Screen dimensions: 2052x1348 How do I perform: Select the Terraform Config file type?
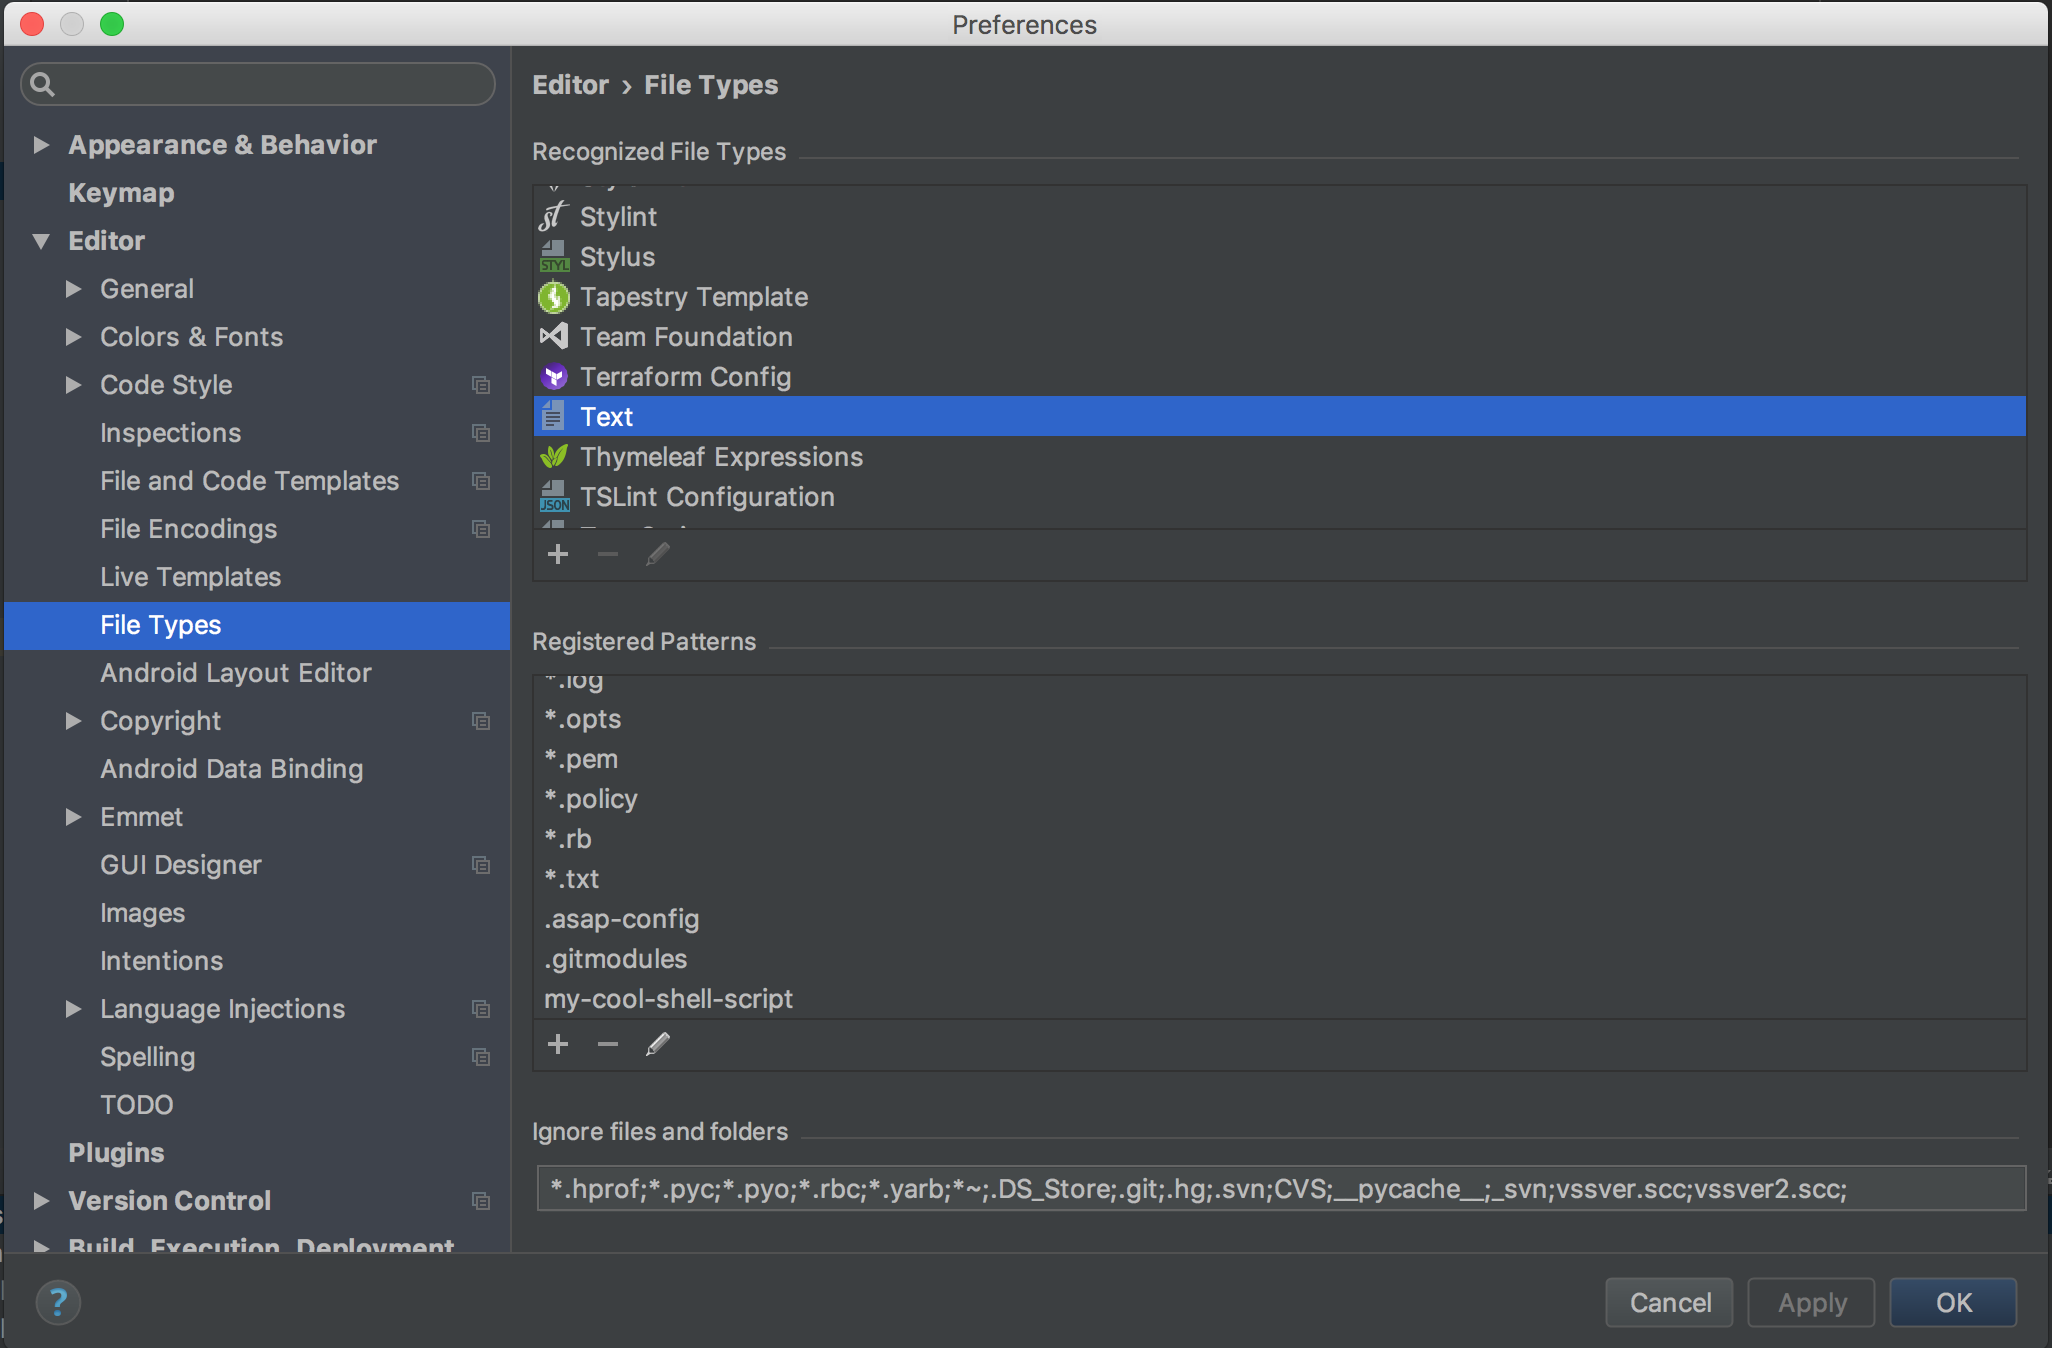tap(685, 377)
